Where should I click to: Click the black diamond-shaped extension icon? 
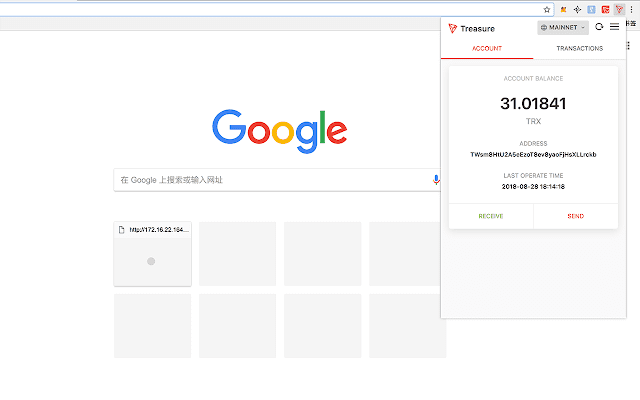(x=577, y=9)
